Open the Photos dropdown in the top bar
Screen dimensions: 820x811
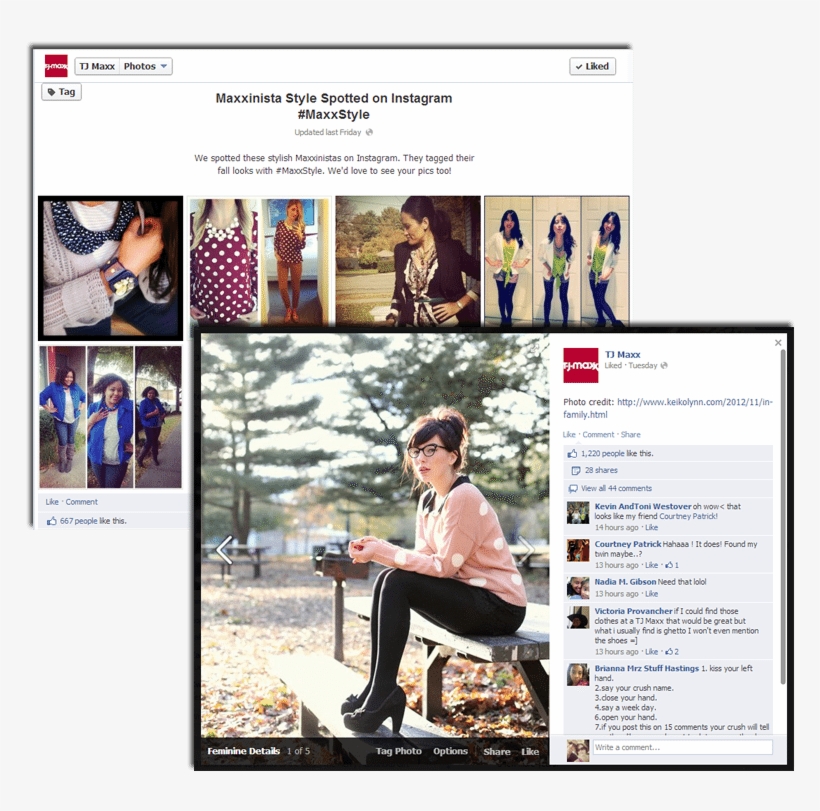click(163, 66)
